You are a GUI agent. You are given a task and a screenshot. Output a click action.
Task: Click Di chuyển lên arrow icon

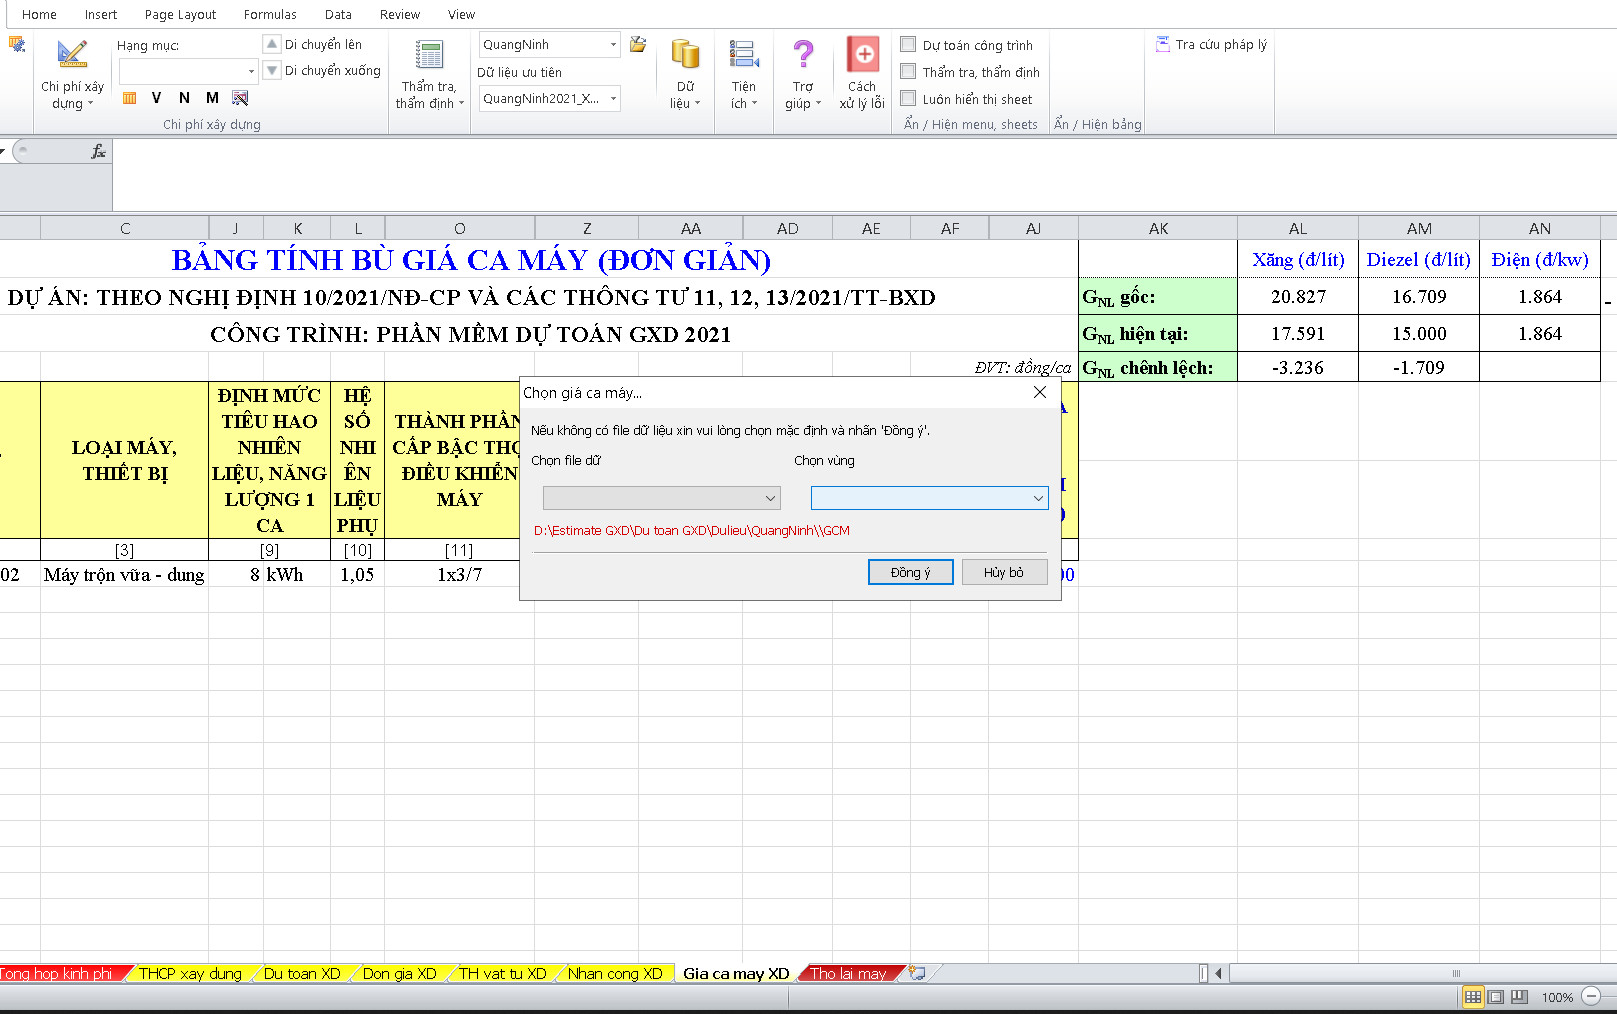(x=272, y=44)
